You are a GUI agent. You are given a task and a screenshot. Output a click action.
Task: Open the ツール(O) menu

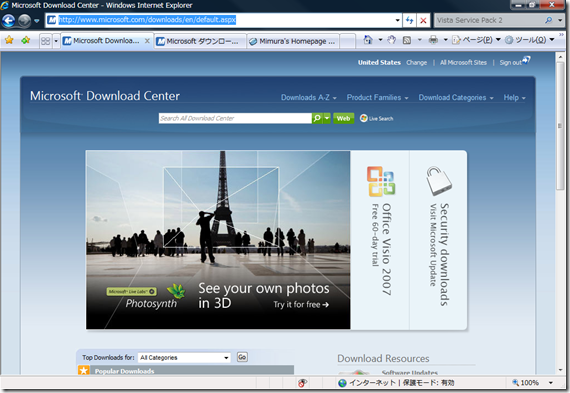click(x=530, y=40)
